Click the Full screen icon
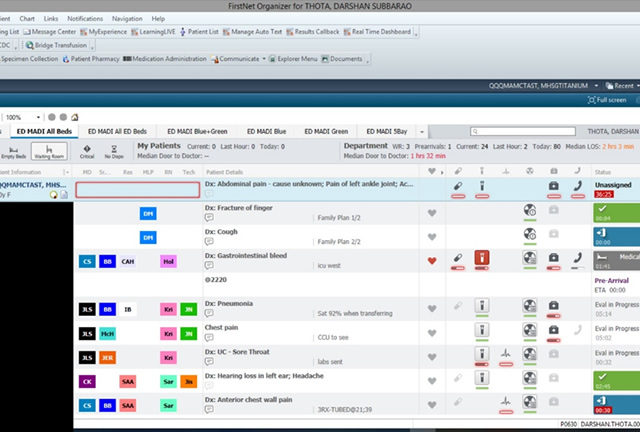 click(x=591, y=100)
